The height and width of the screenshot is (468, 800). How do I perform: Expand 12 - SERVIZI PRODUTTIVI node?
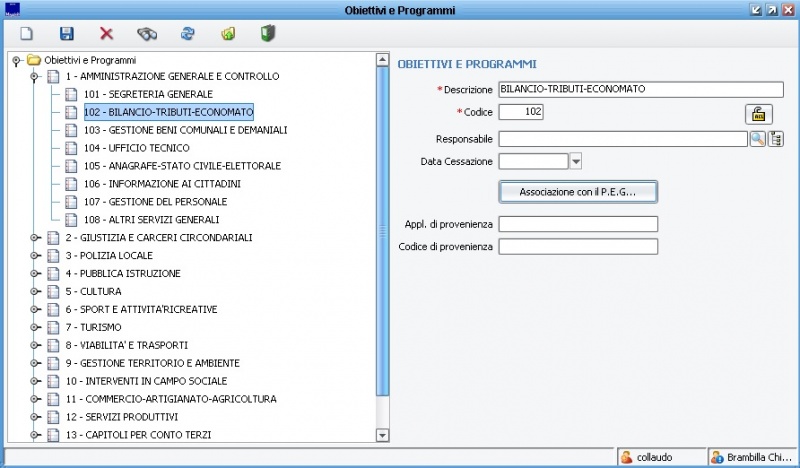34,417
